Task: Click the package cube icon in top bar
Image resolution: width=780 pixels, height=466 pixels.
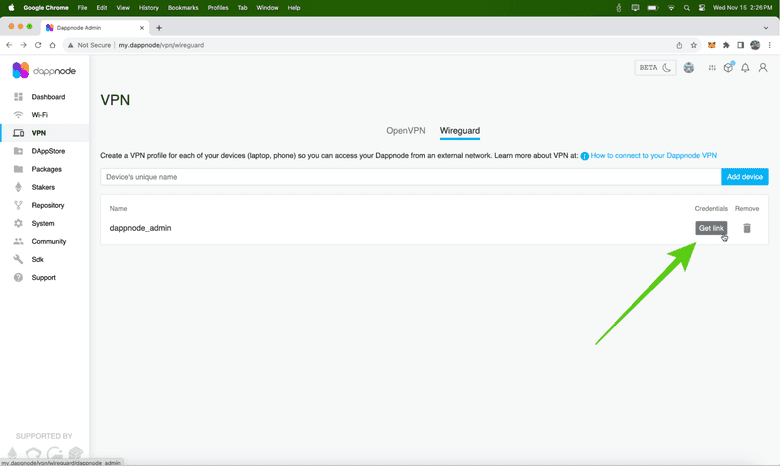Action: [x=728, y=68]
